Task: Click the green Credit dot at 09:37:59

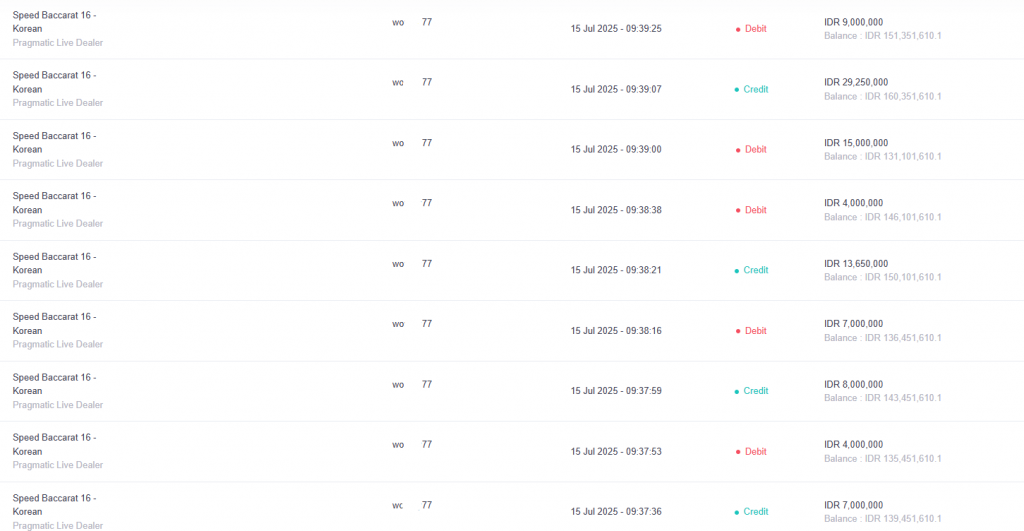Action: coord(737,391)
